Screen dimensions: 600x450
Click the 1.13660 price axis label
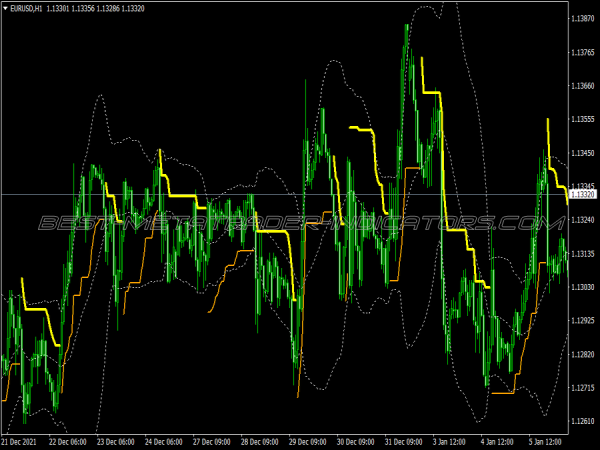[x=583, y=86]
